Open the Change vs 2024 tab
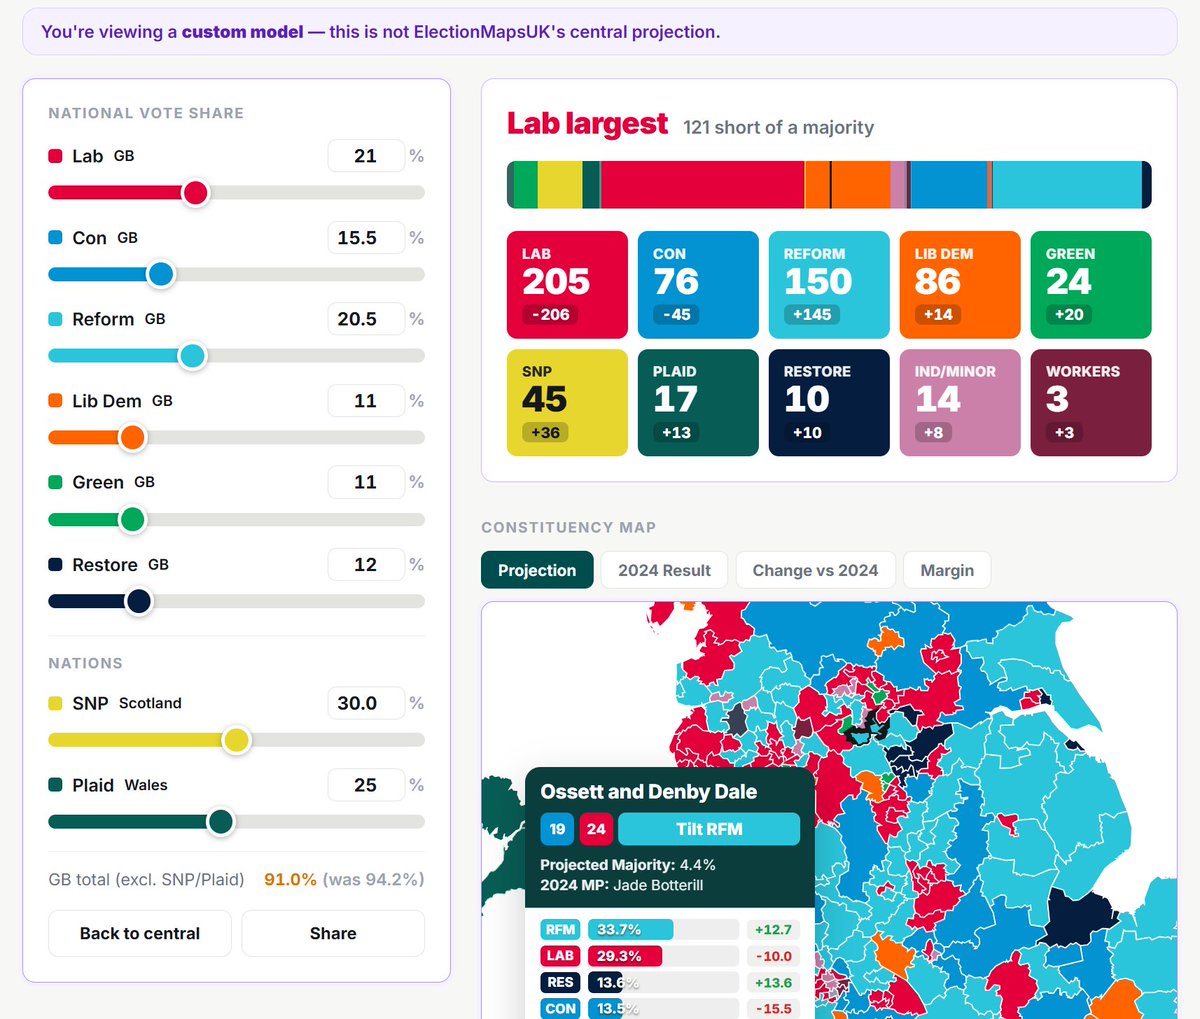The height and width of the screenshot is (1019, 1200). click(815, 570)
